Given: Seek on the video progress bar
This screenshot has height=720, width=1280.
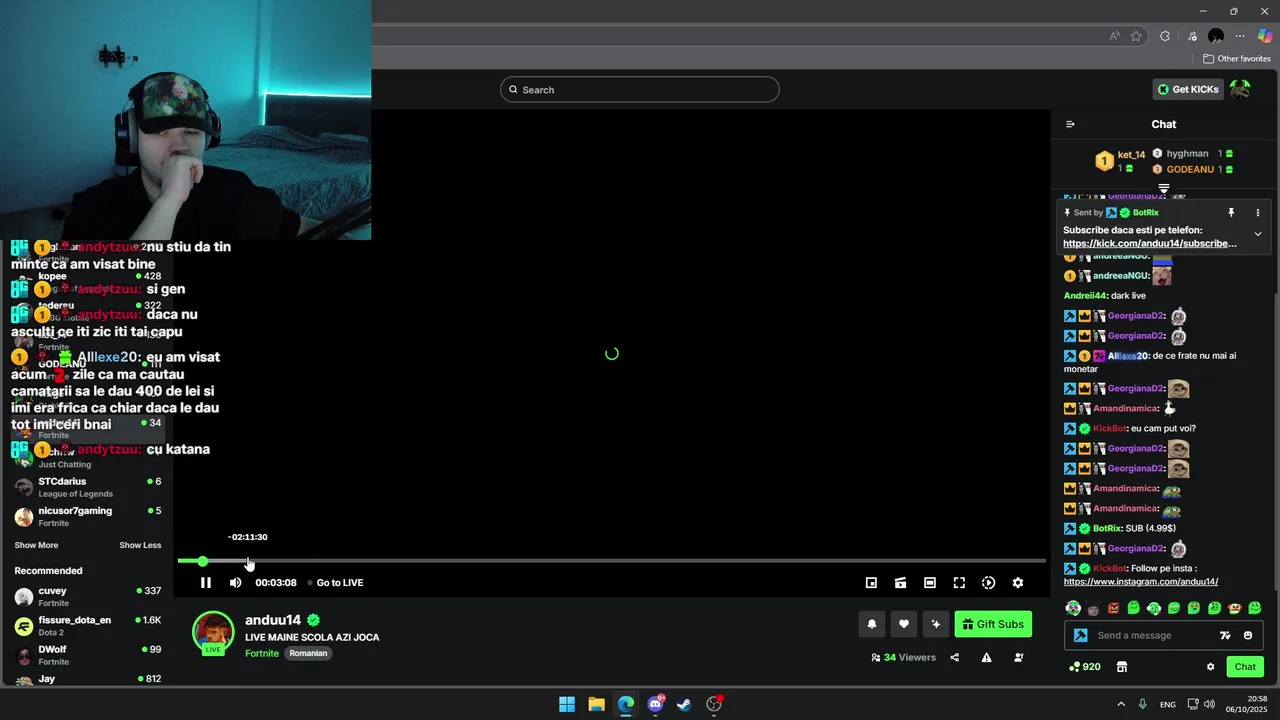Looking at the screenshot, I should pyautogui.click(x=612, y=561).
